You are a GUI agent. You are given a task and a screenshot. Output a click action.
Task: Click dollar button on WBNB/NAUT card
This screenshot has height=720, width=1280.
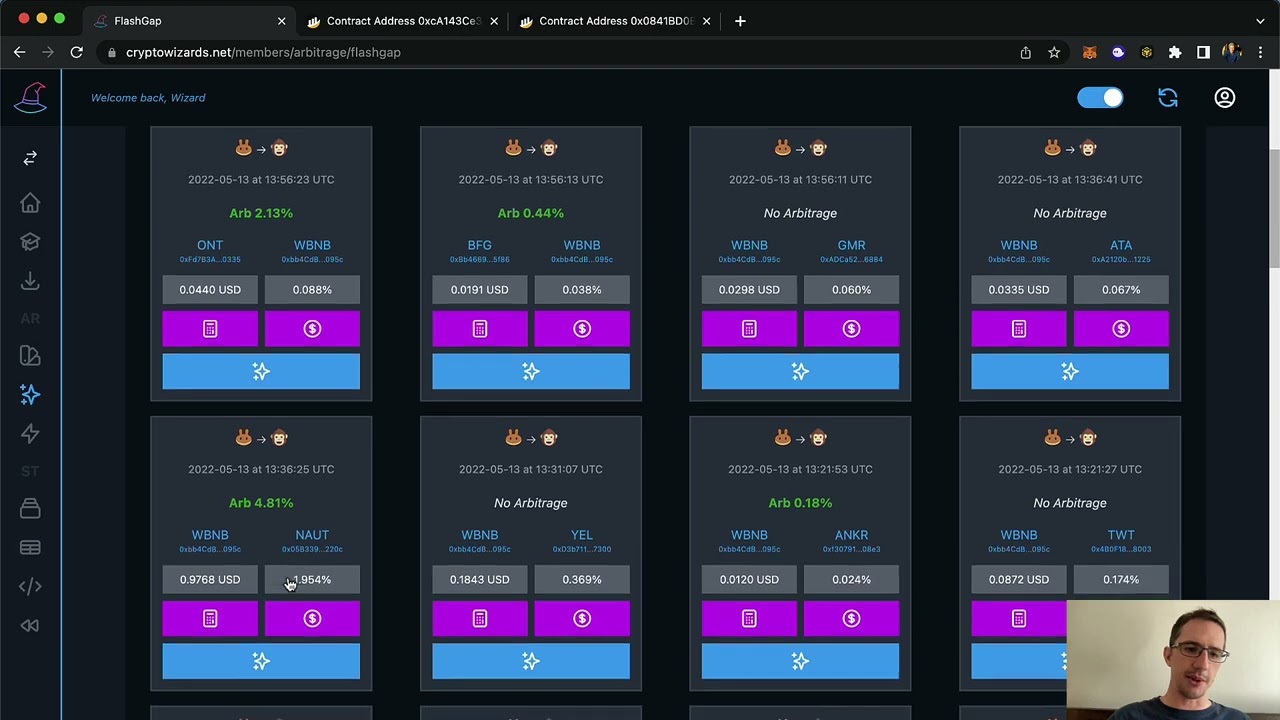point(312,619)
